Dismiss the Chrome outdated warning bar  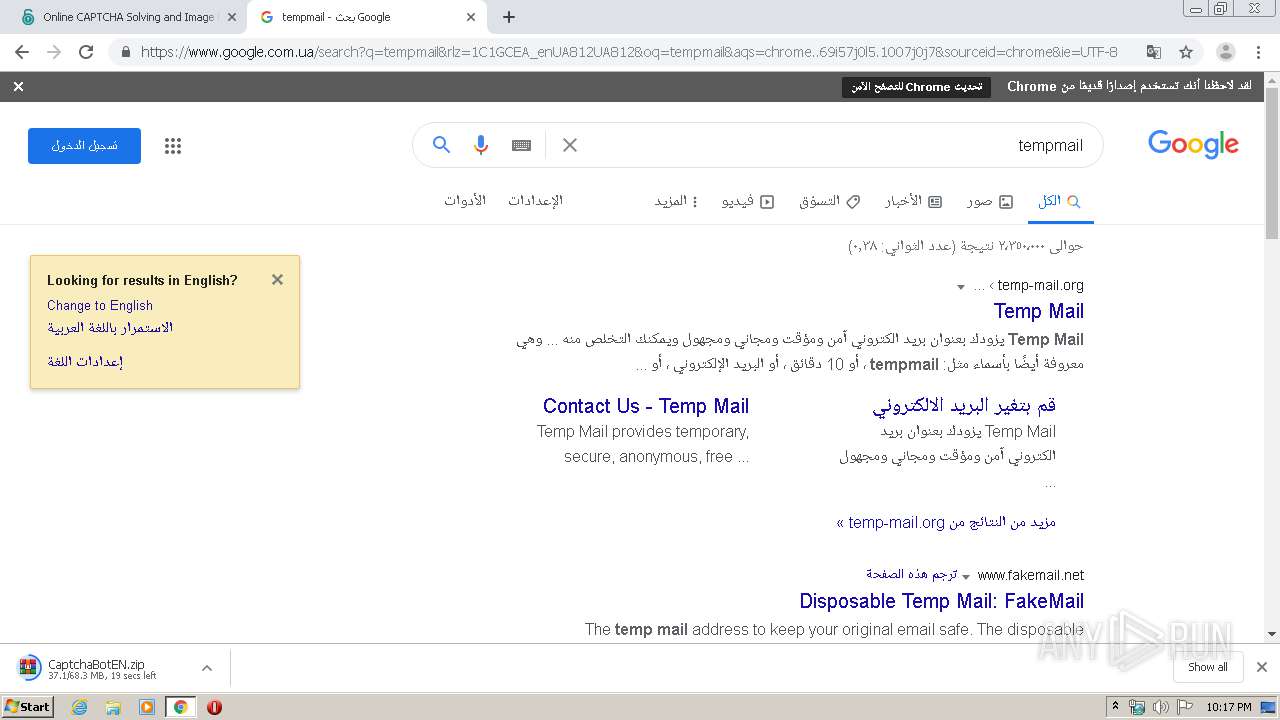point(18,87)
